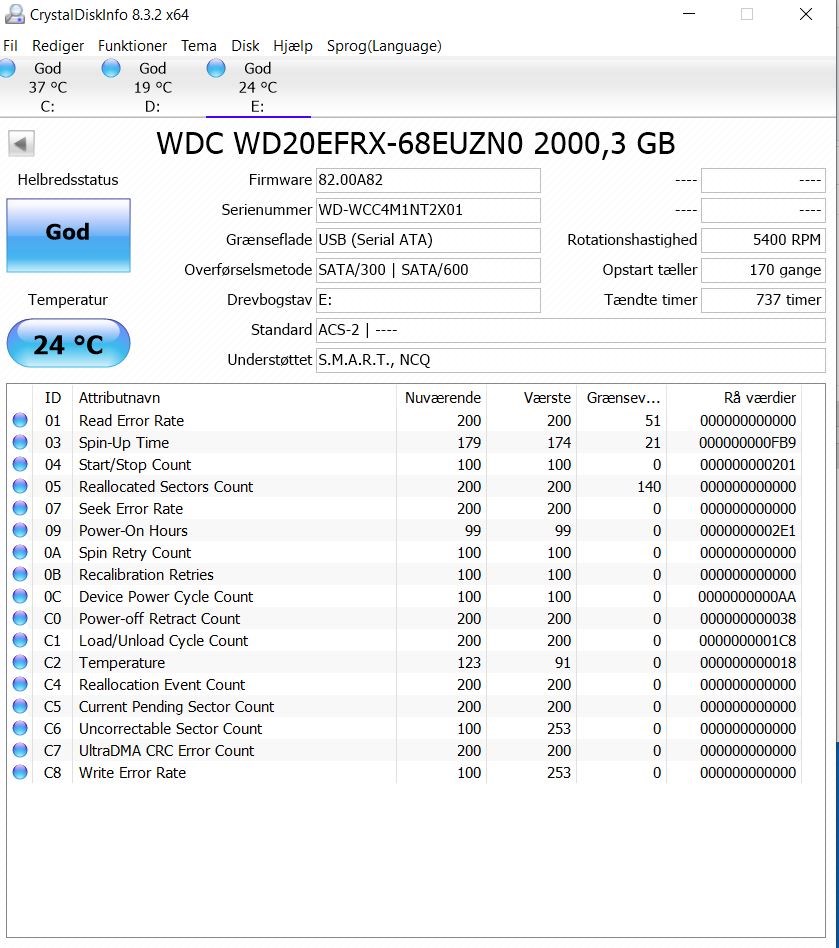Open the Rediger menu

click(58, 46)
